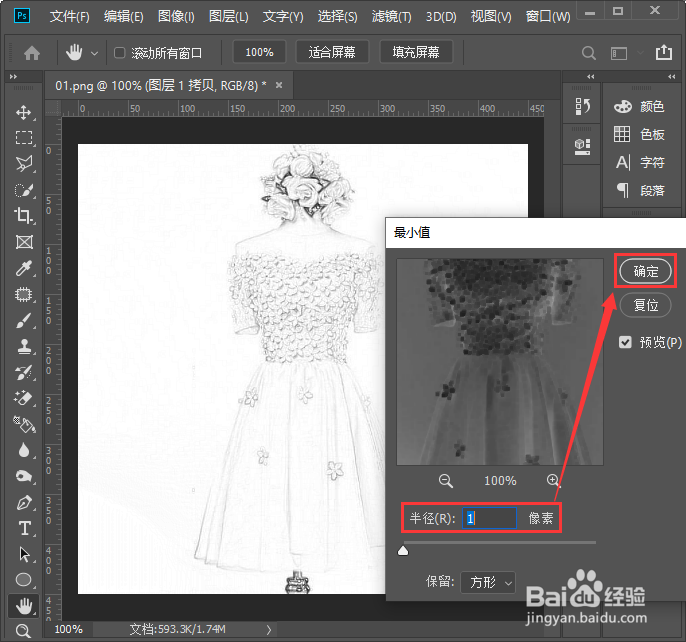The image size is (686, 642).
Task: Open the search magnifier in options bar
Action: pyautogui.click(x=588, y=53)
